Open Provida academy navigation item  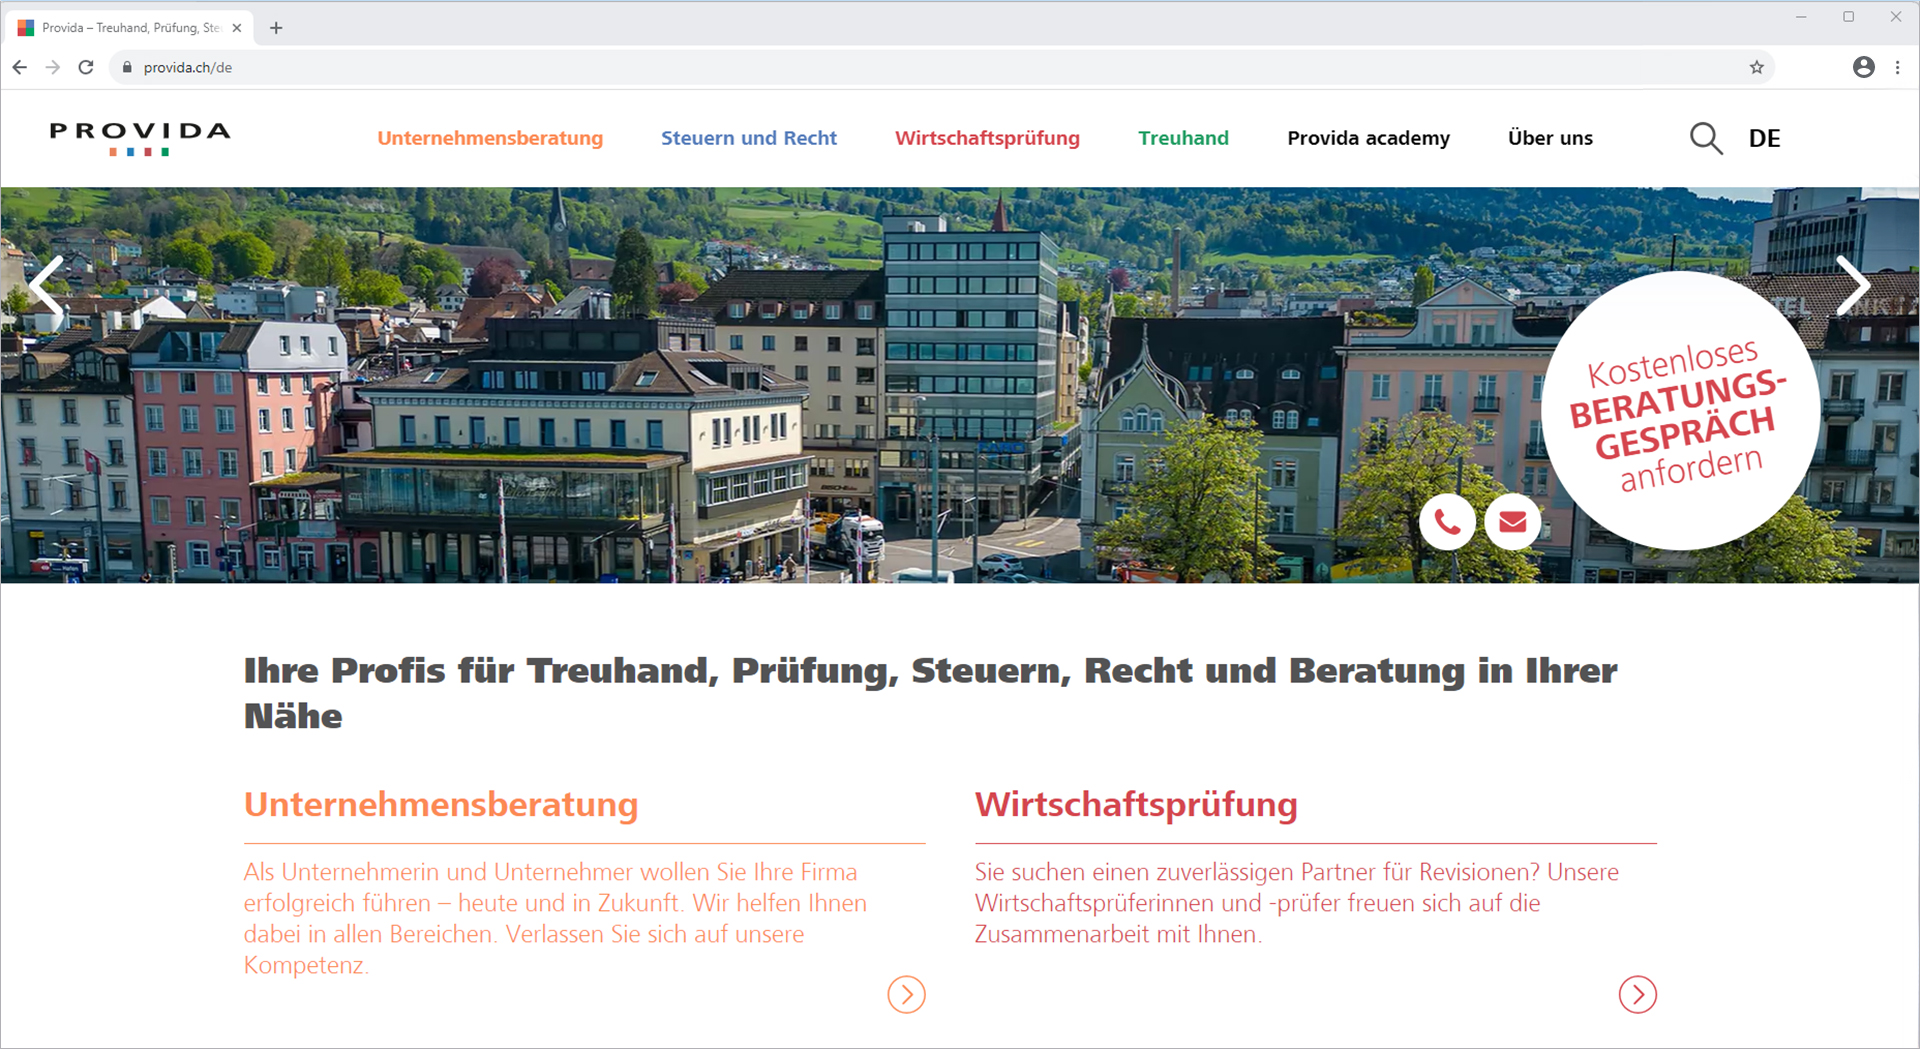[1368, 138]
